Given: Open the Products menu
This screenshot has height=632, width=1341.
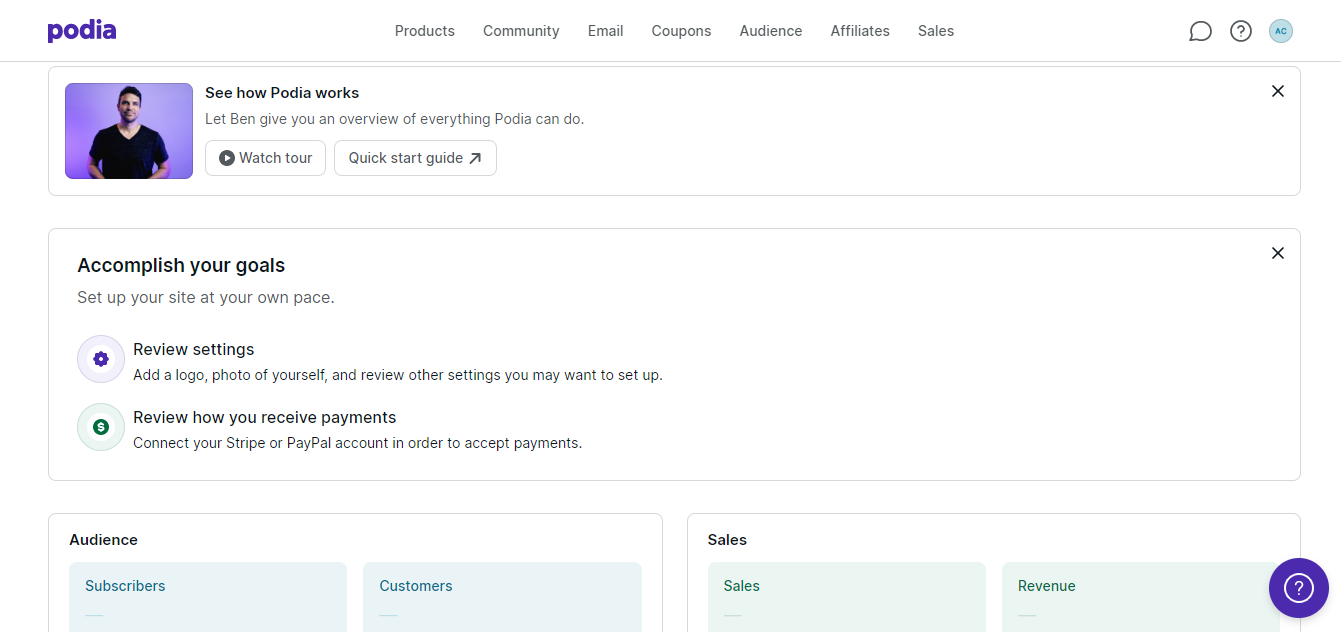Looking at the screenshot, I should (425, 31).
